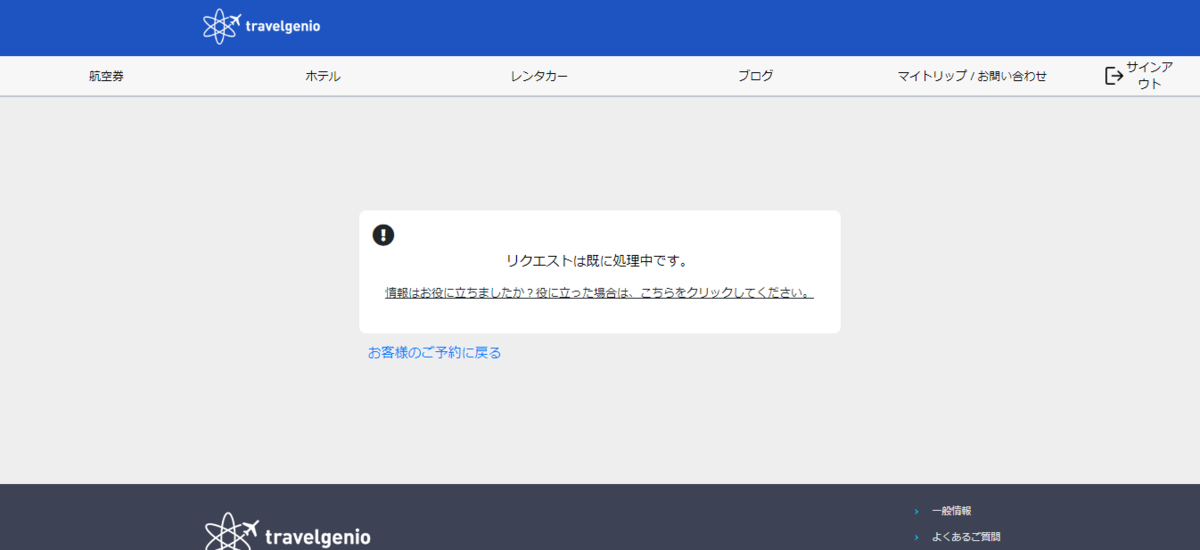The width and height of the screenshot is (1200, 550).
Task: Click the exclamation alert icon
Action: (x=383, y=235)
